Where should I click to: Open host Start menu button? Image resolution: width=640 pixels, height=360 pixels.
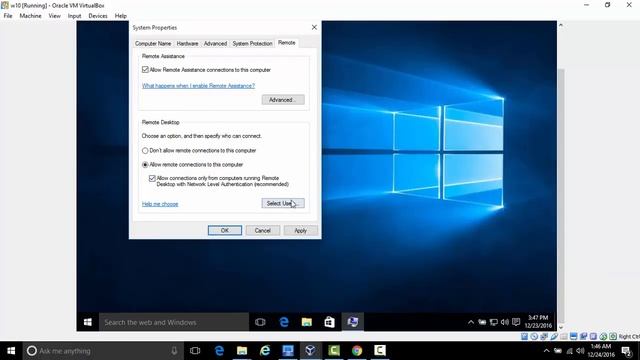click(11, 351)
